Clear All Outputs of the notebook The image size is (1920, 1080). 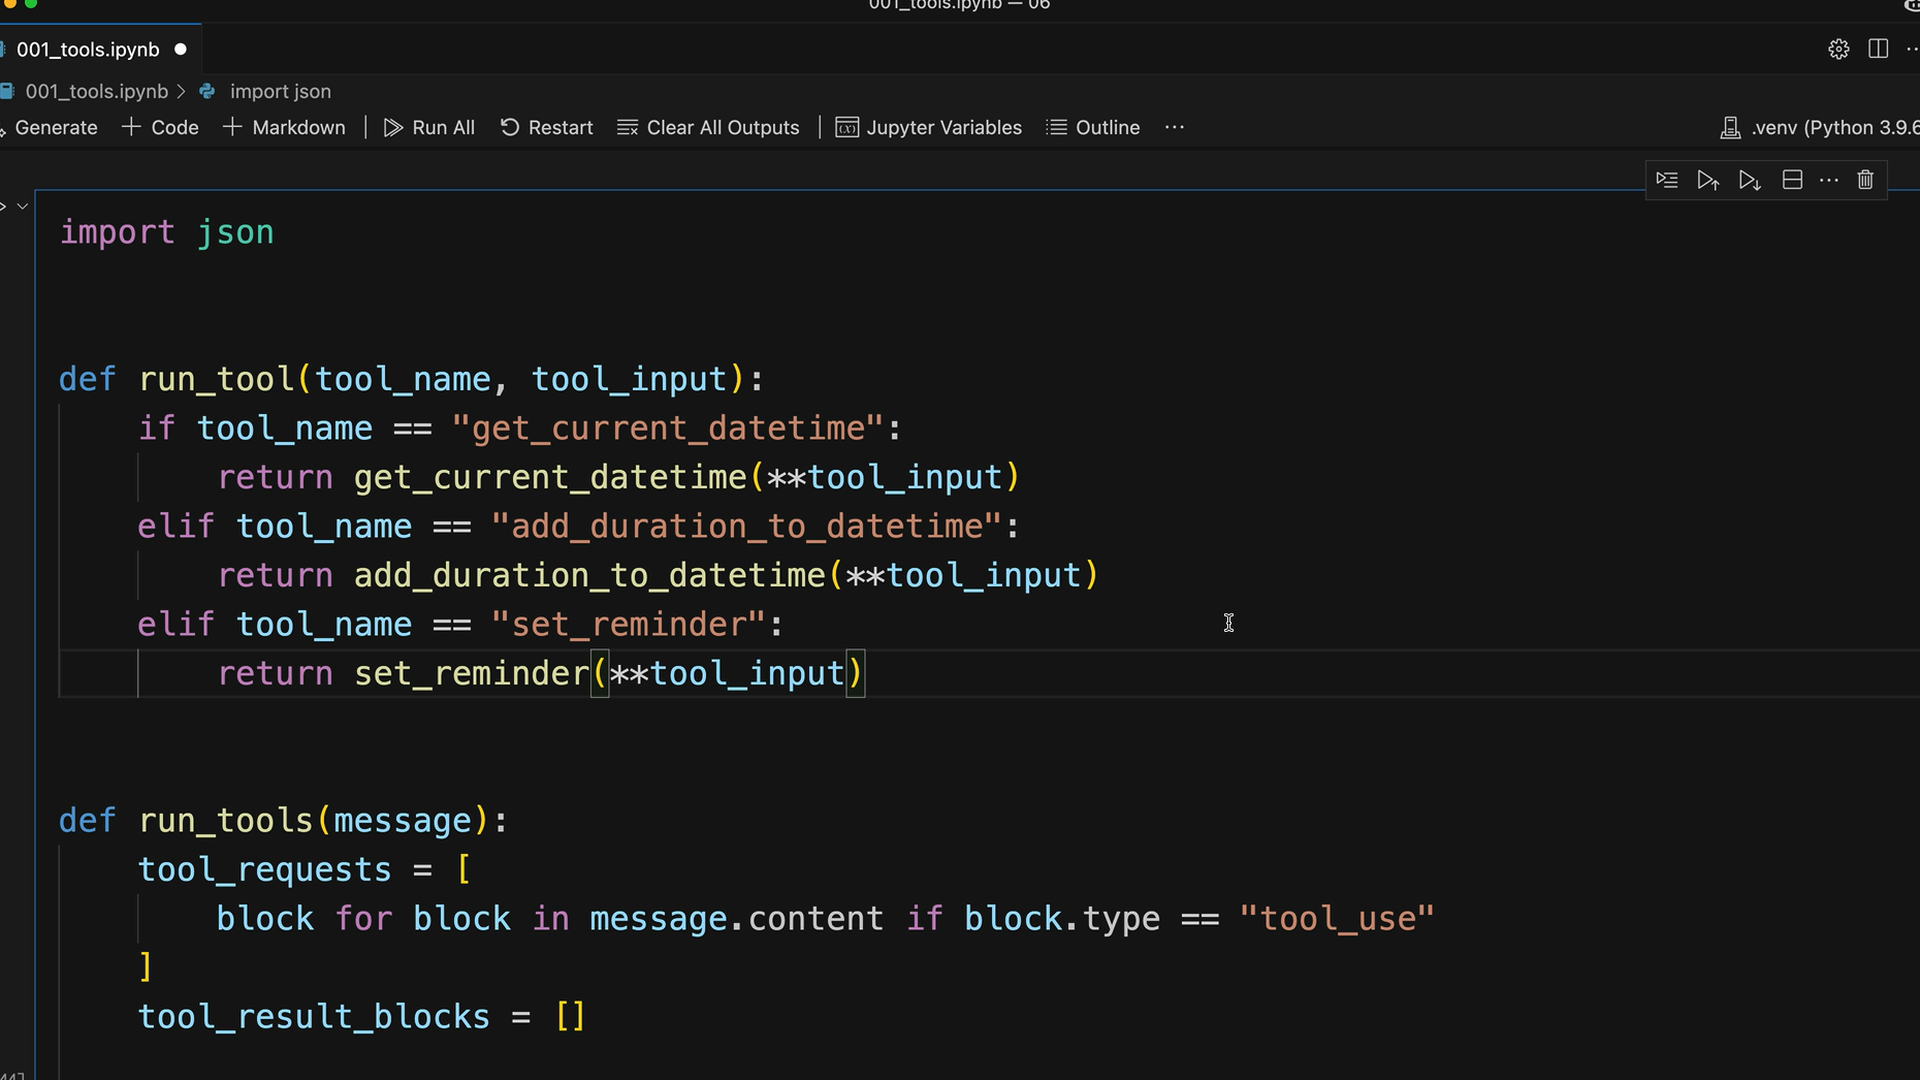pyautogui.click(x=708, y=127)
